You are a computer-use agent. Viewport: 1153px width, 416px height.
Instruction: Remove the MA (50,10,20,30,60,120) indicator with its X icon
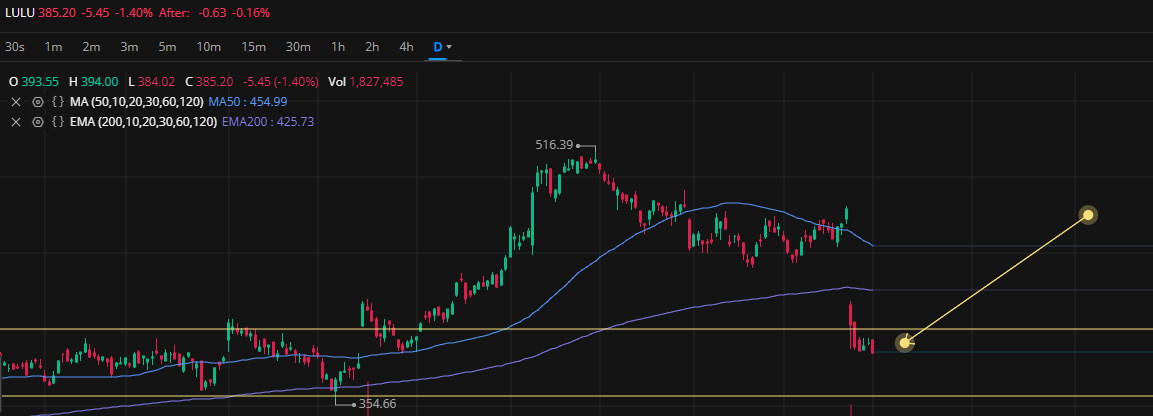tap(15, 101)
